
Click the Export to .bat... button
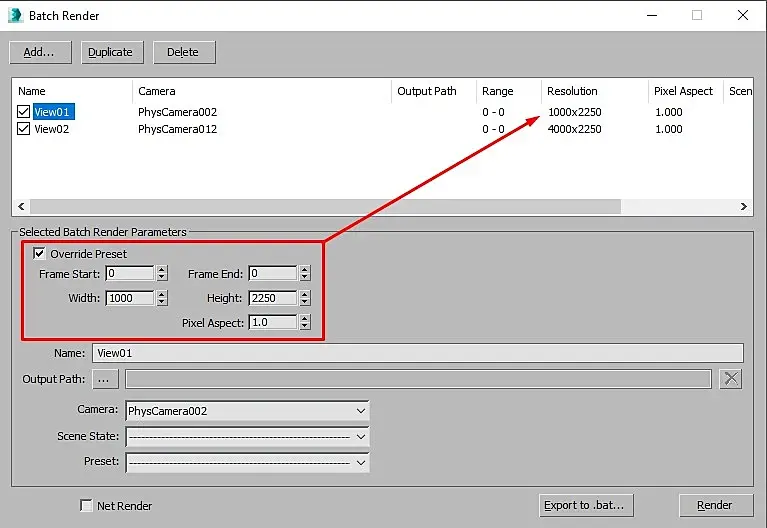click(x=586, y=505)
